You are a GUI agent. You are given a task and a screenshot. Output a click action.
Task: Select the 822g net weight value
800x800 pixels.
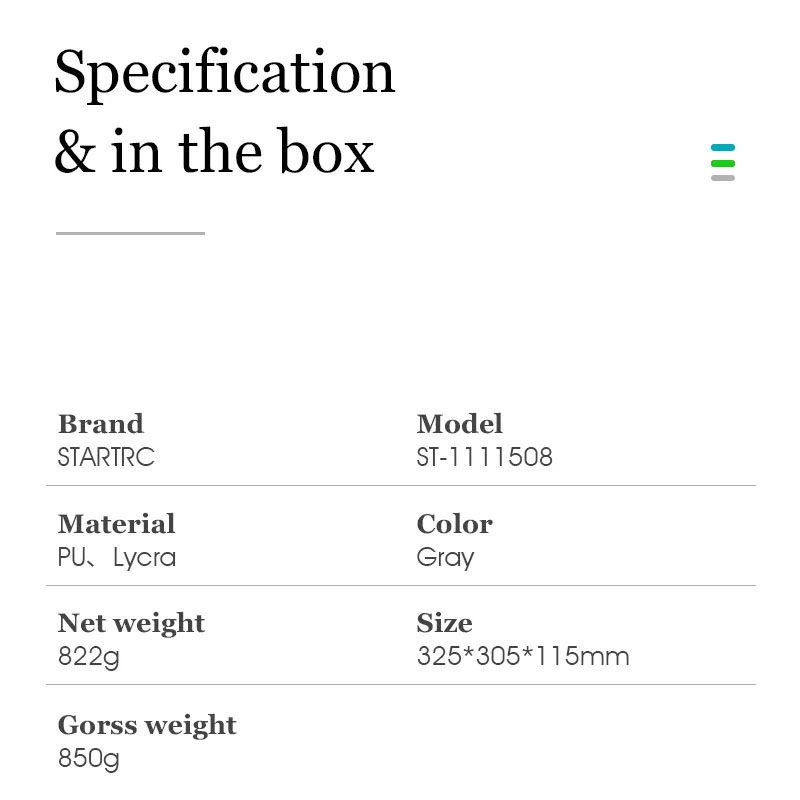tap(89, 657)
